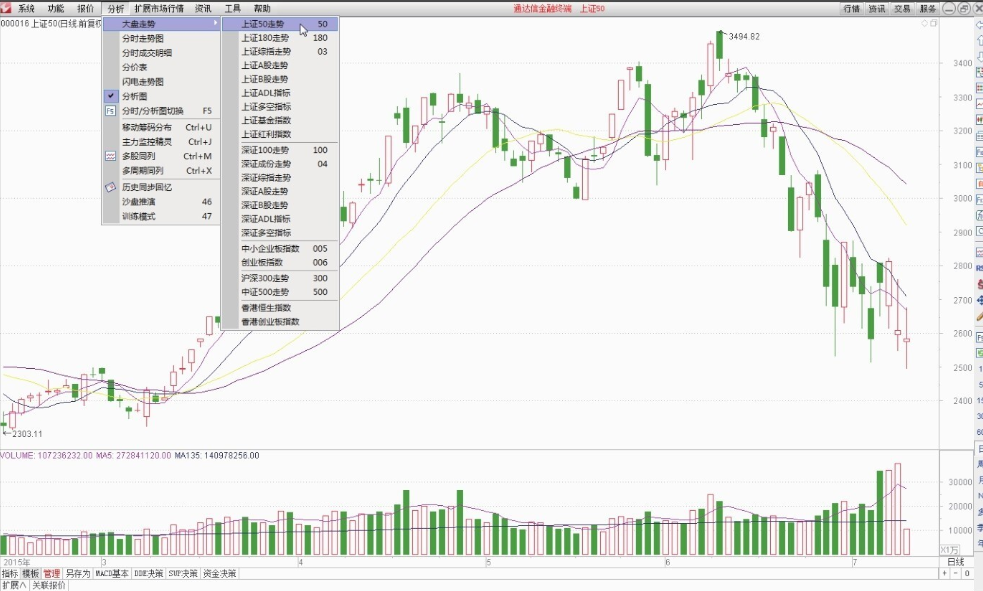Click the 另存为 button below chart
The width and height of the screenshot is (983, 591).
(78, 573)
